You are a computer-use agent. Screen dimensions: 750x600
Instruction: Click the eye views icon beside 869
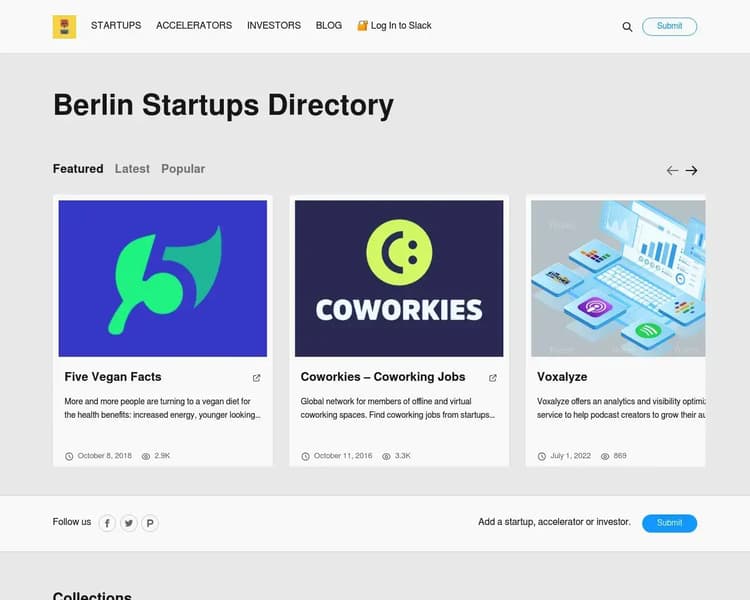(x=605, y=456)
